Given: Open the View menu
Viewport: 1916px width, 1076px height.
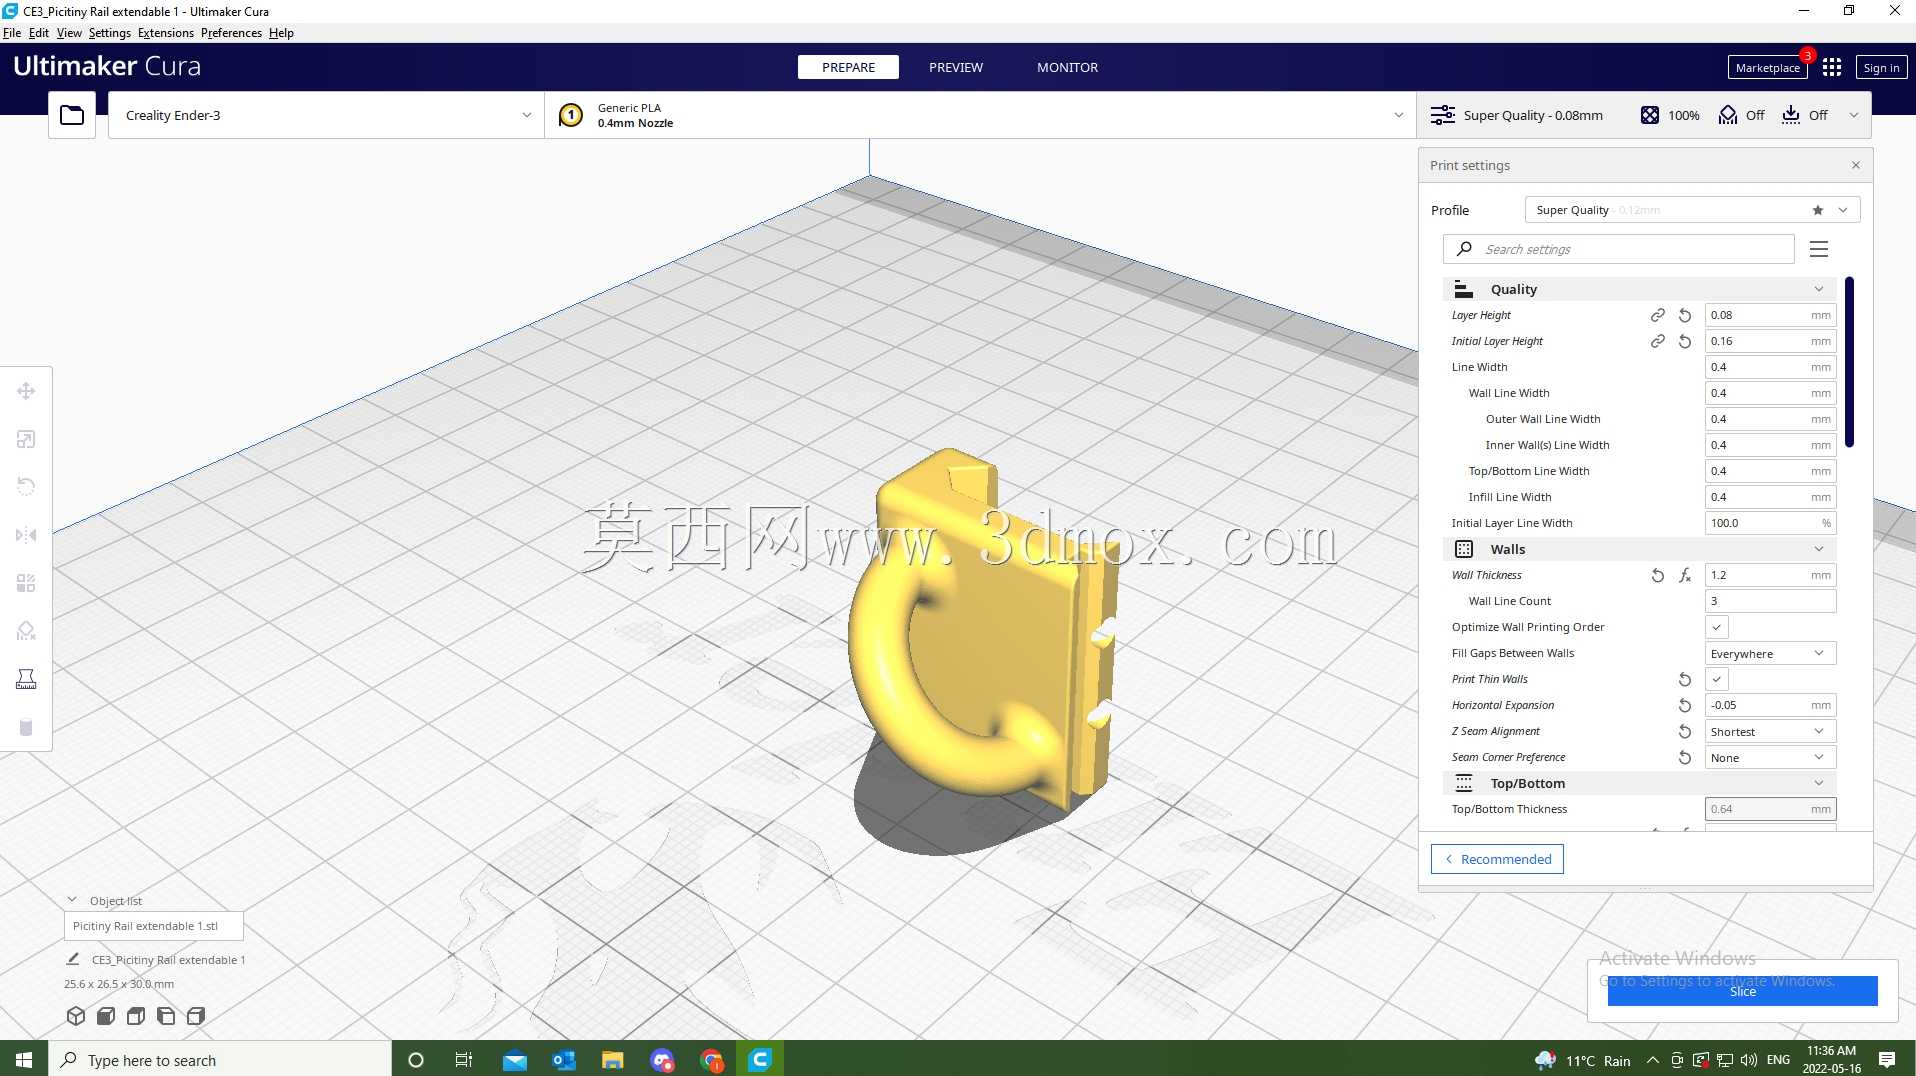Looking at the screenshot, I should tap(69, 33).
